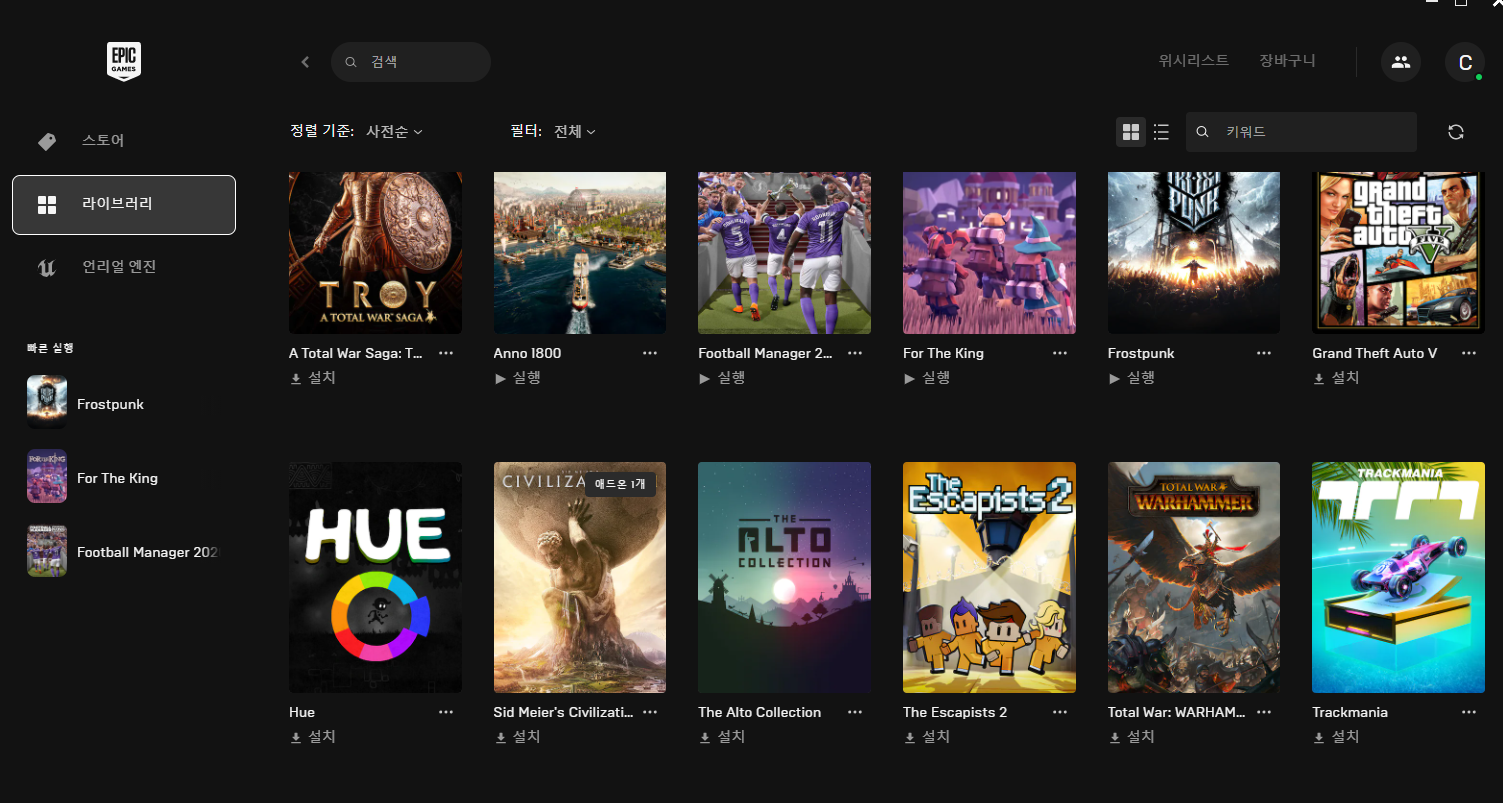1503x803 pixels.
Task: Click the 검색 search field
Action: [411, 62]
